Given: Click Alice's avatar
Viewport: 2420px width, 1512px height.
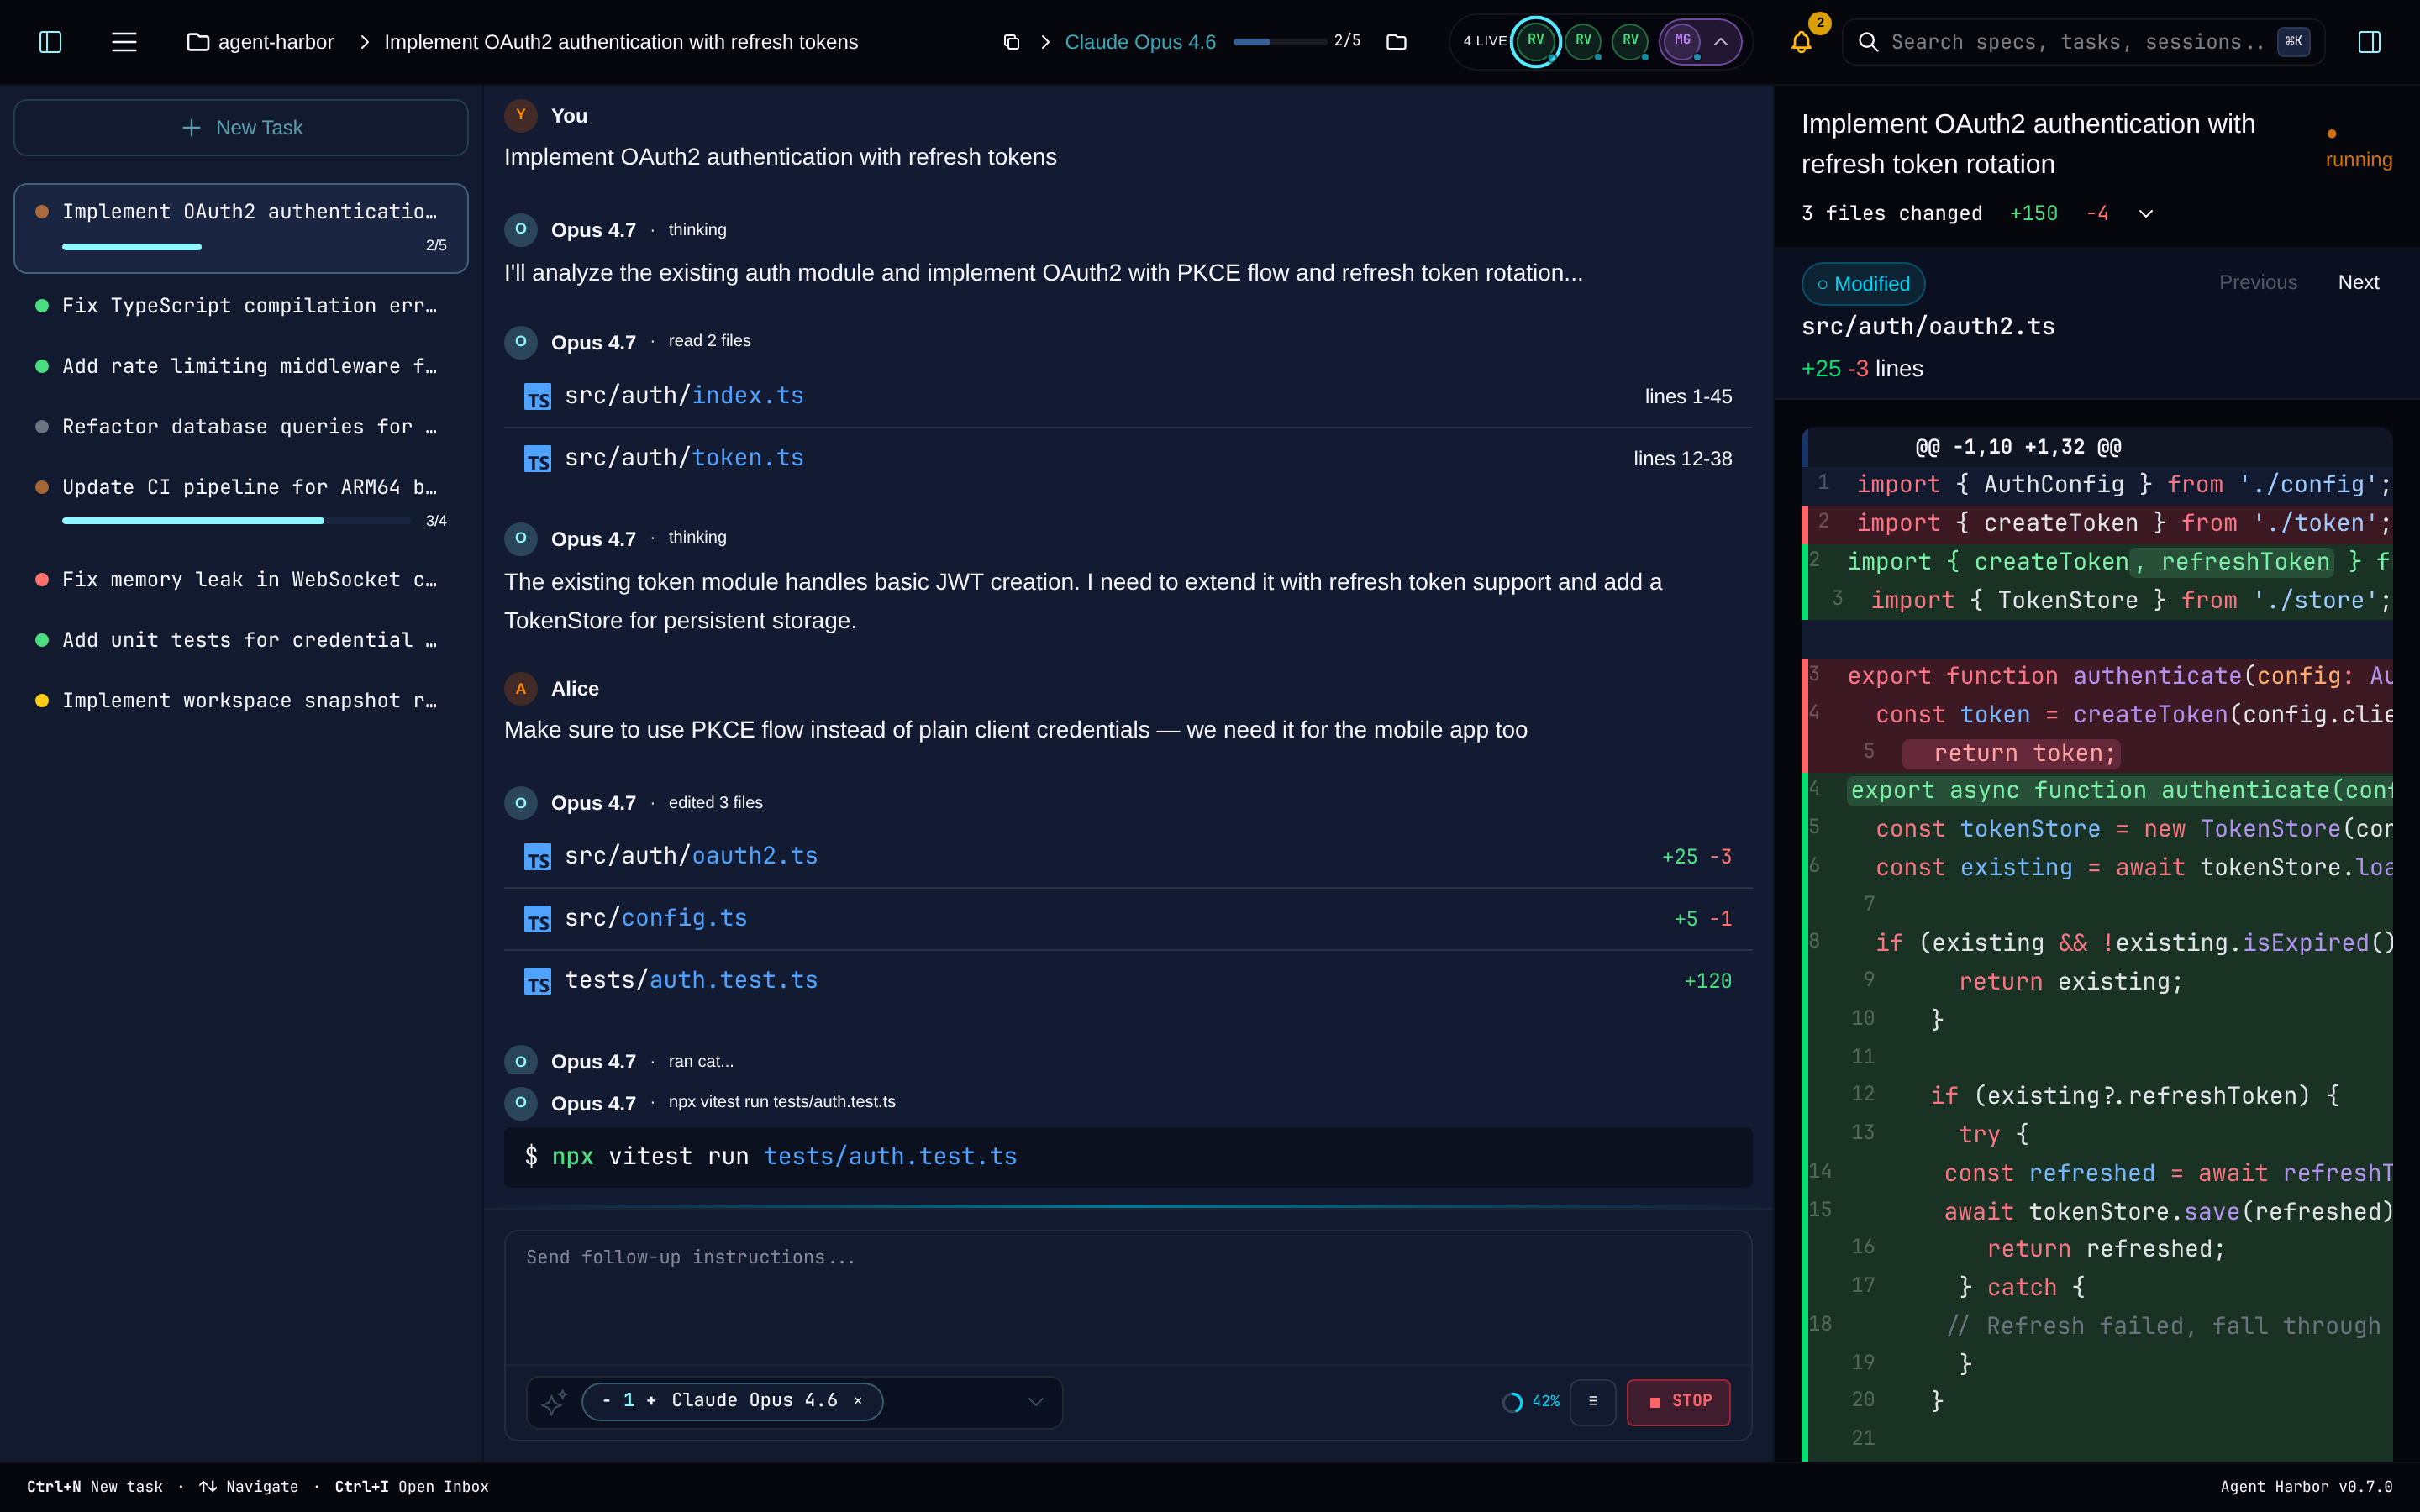Looking at the screenshot, I should (520, 688).
